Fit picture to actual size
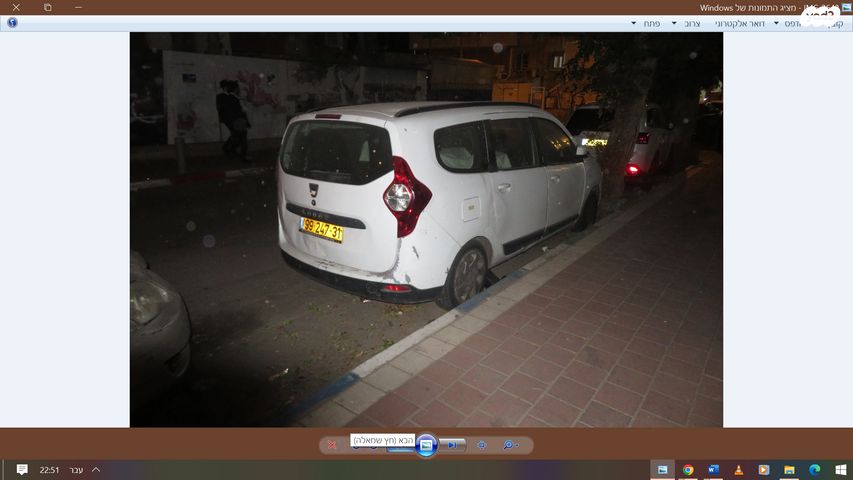The width and height of the screenshot is (853, 480). [x=481, y=445]
